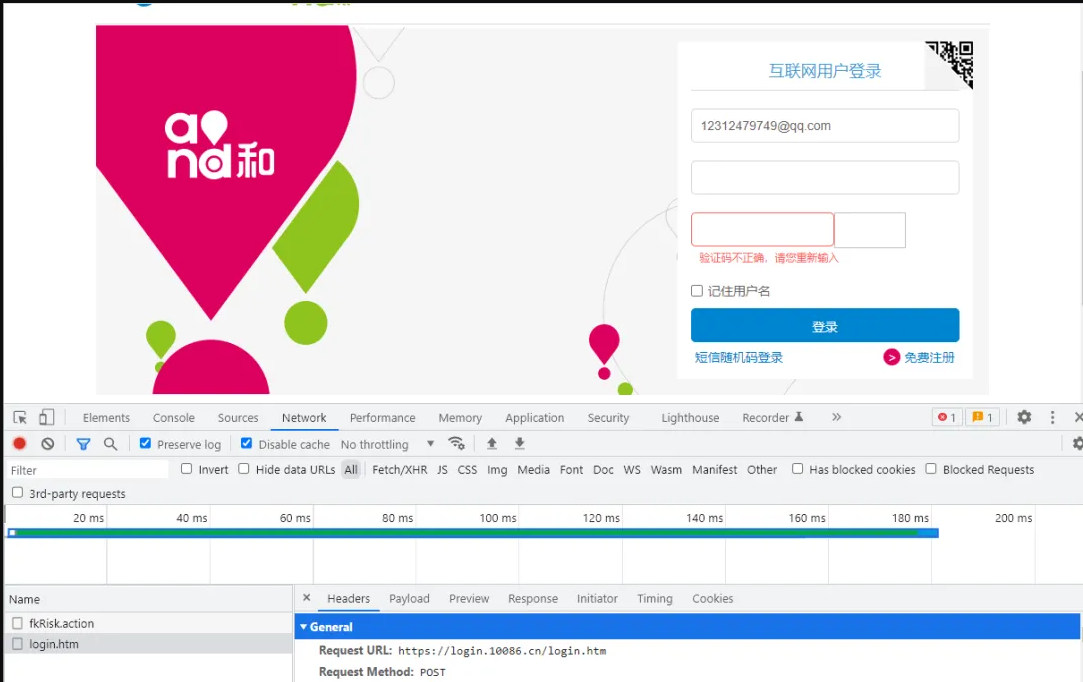This screenshot has height=682, width=1083.
Task: Open the Memory tab
Action: pyautogui.click(x=460, y=417)
